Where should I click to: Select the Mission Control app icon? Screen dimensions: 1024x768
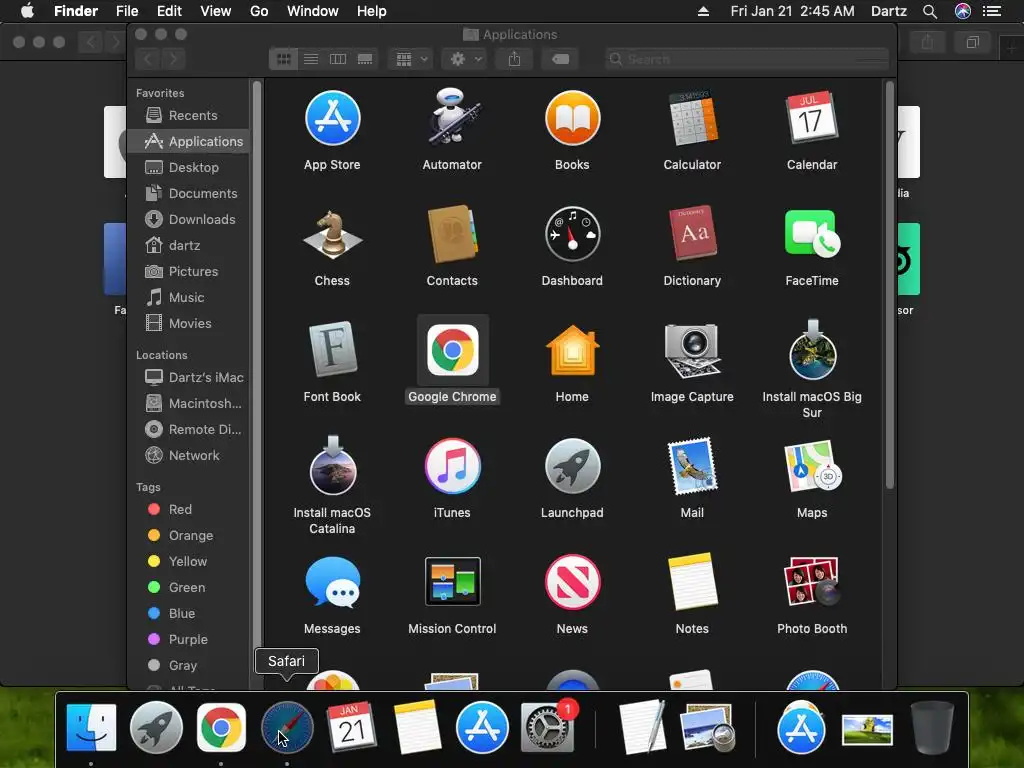(452, 581)
